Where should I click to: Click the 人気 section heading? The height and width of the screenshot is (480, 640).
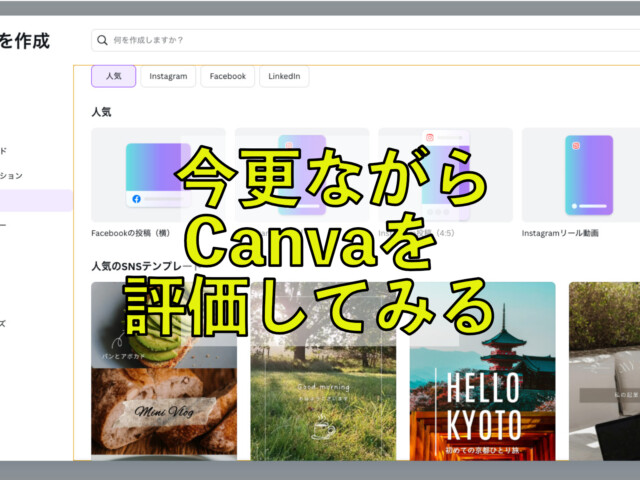pos(101,112)
